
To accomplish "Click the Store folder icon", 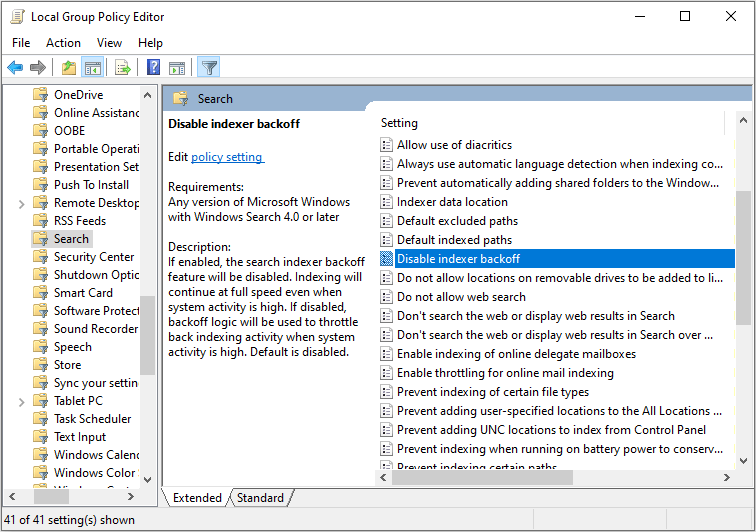I will coord(41,365).
